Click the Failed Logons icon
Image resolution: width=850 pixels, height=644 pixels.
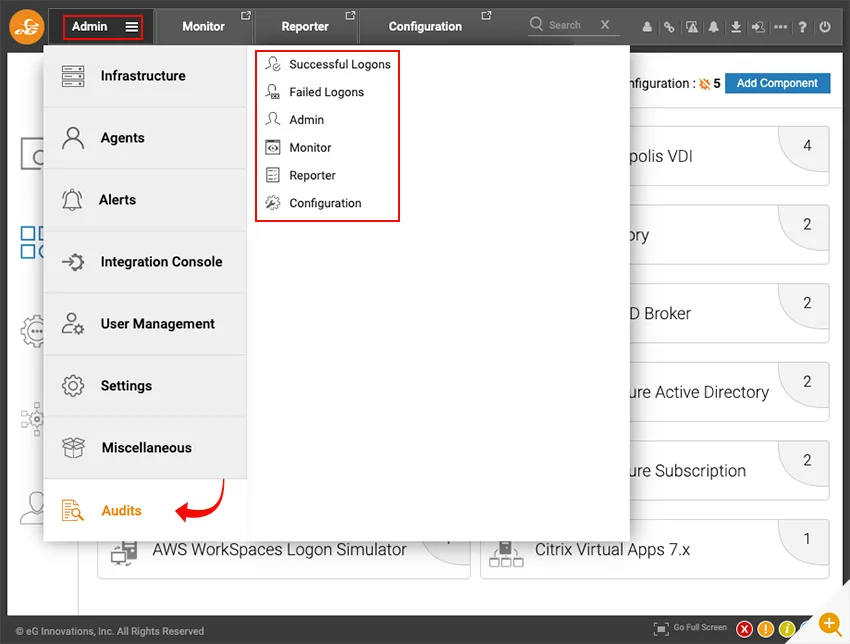[272, 92]
